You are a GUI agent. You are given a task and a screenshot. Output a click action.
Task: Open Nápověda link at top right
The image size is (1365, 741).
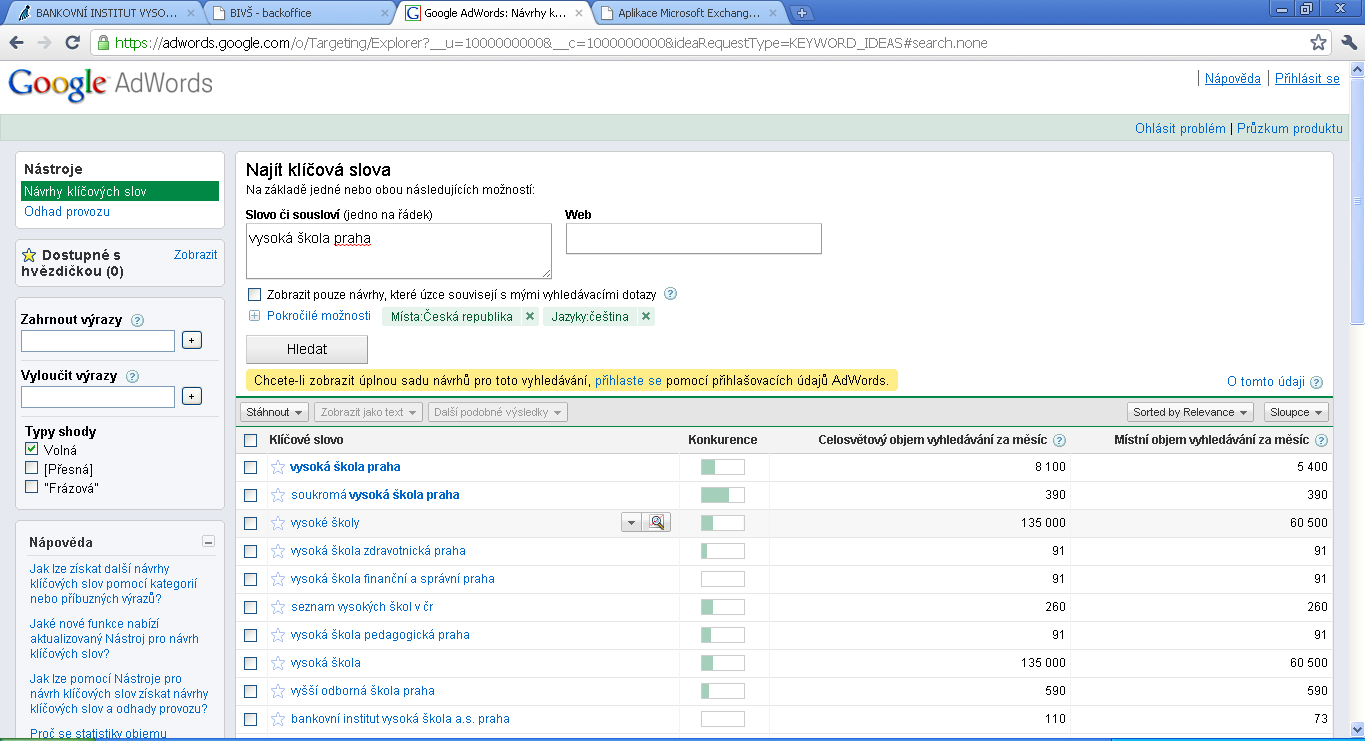[1232, 79]
